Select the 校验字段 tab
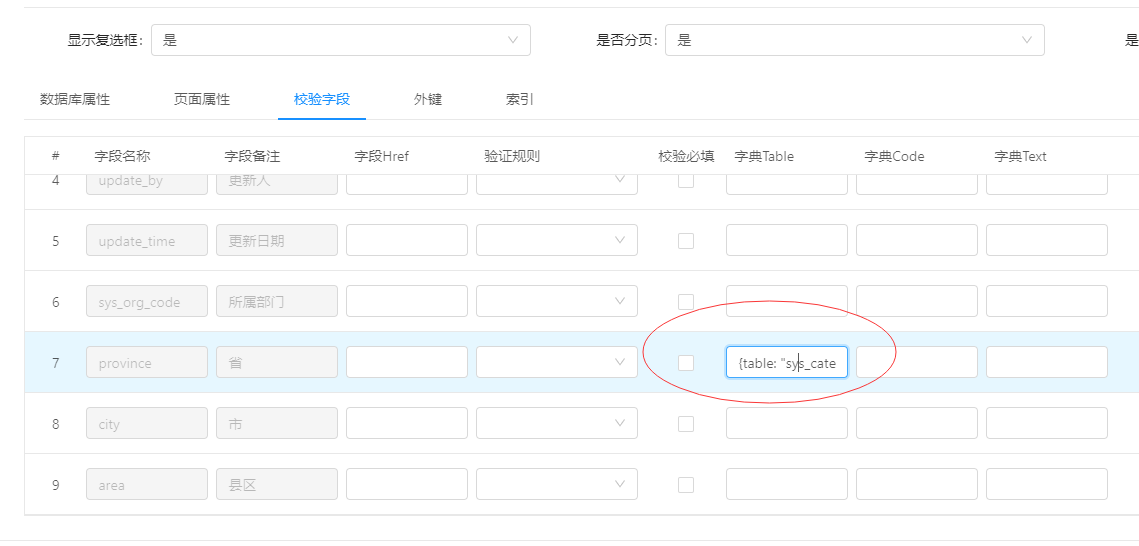This screenshot has width=1139, height=546. coord(322,99)
